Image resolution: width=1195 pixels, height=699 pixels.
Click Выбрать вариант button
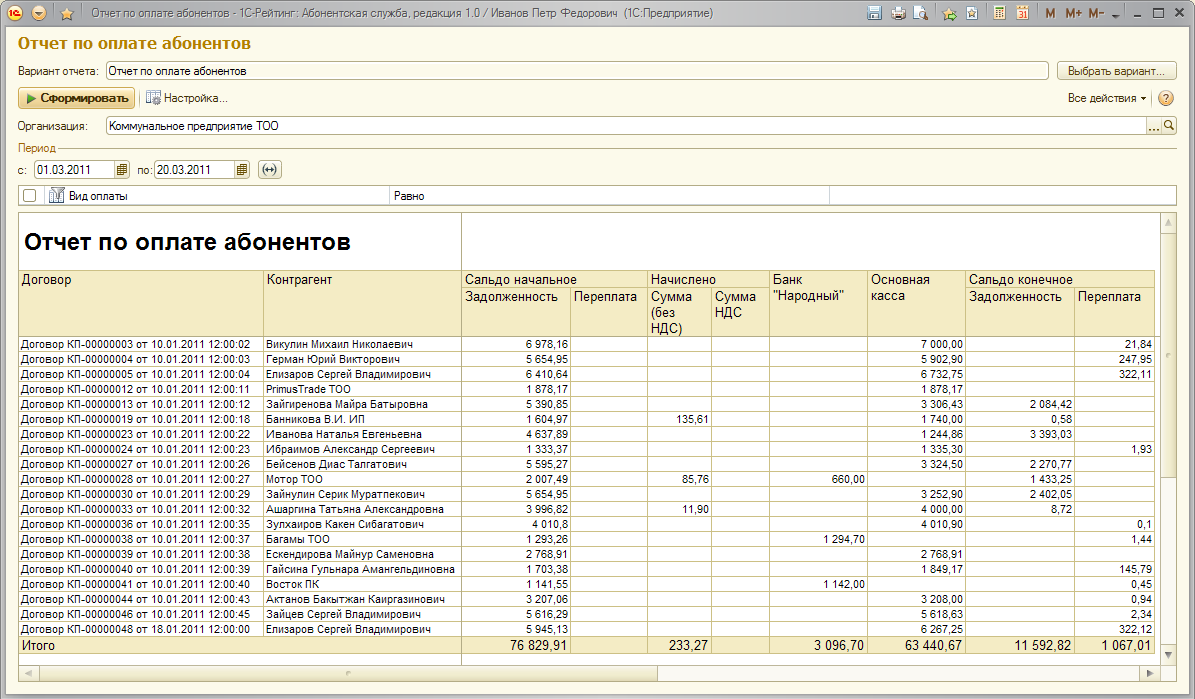pyautogui.click(x=1116, y=71)
